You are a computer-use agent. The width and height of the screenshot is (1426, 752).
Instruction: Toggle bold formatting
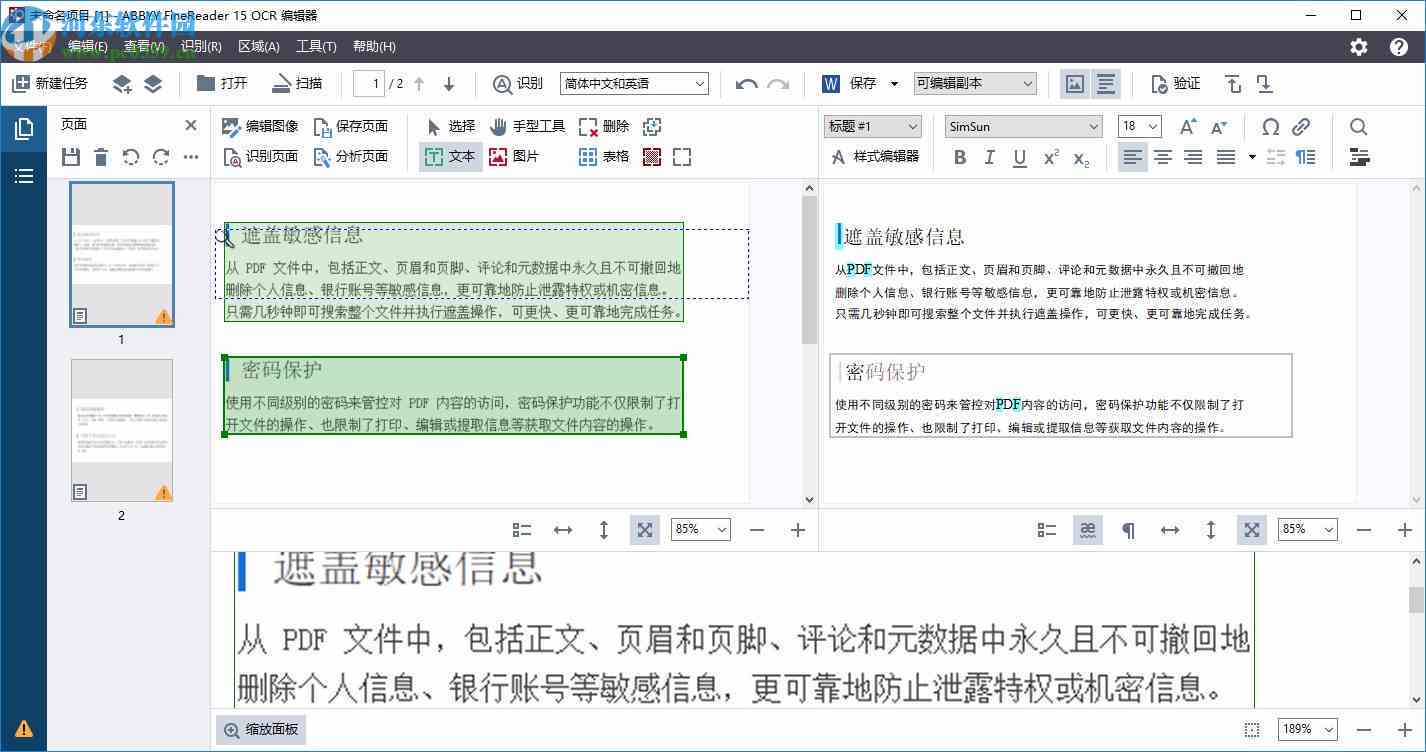pos(960,157)
